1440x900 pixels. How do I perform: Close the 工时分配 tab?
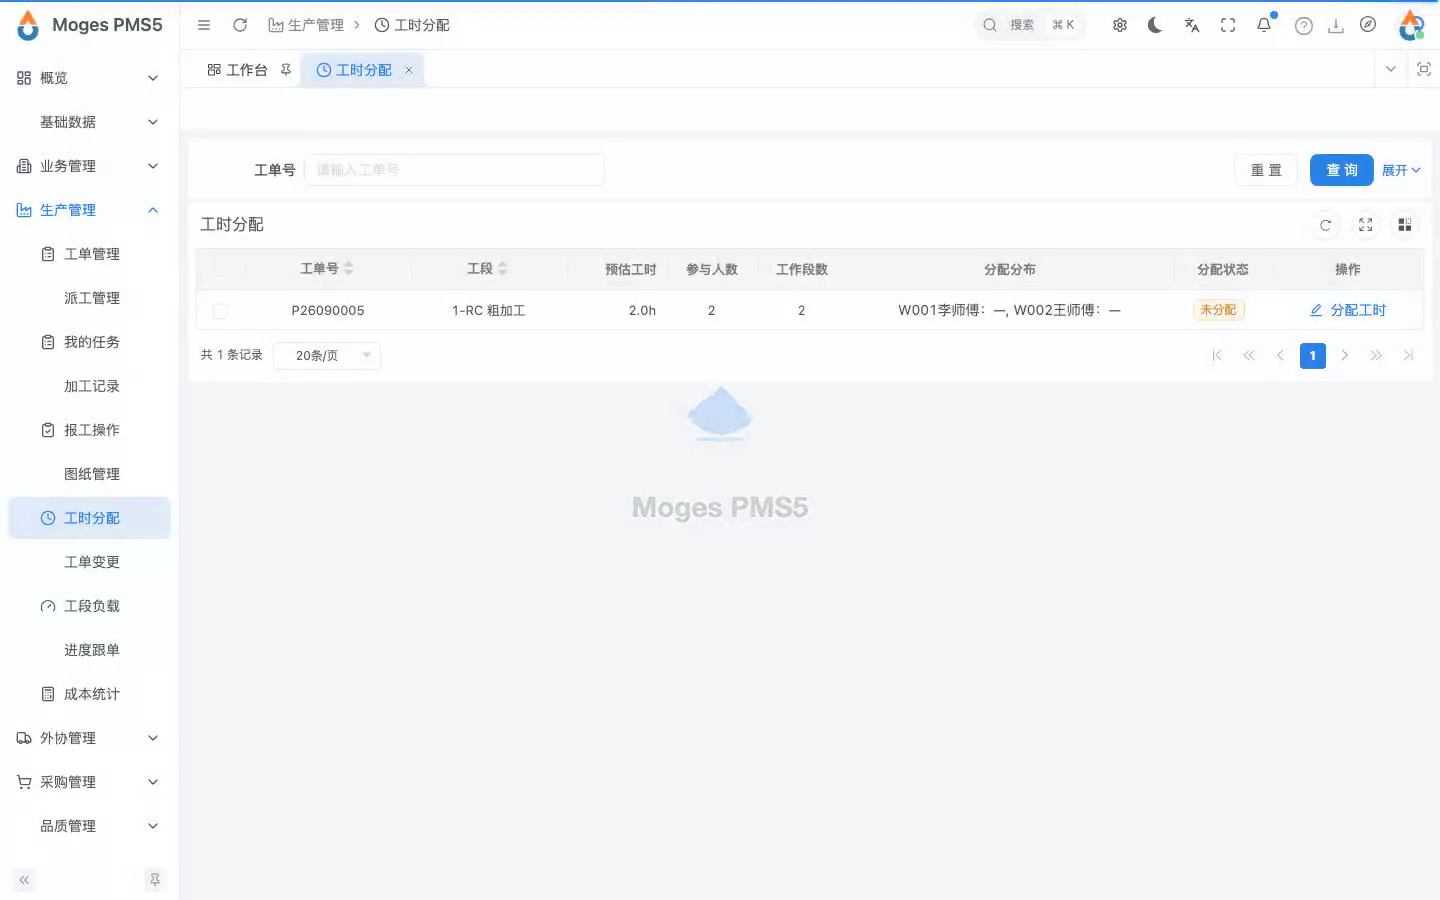409,70
